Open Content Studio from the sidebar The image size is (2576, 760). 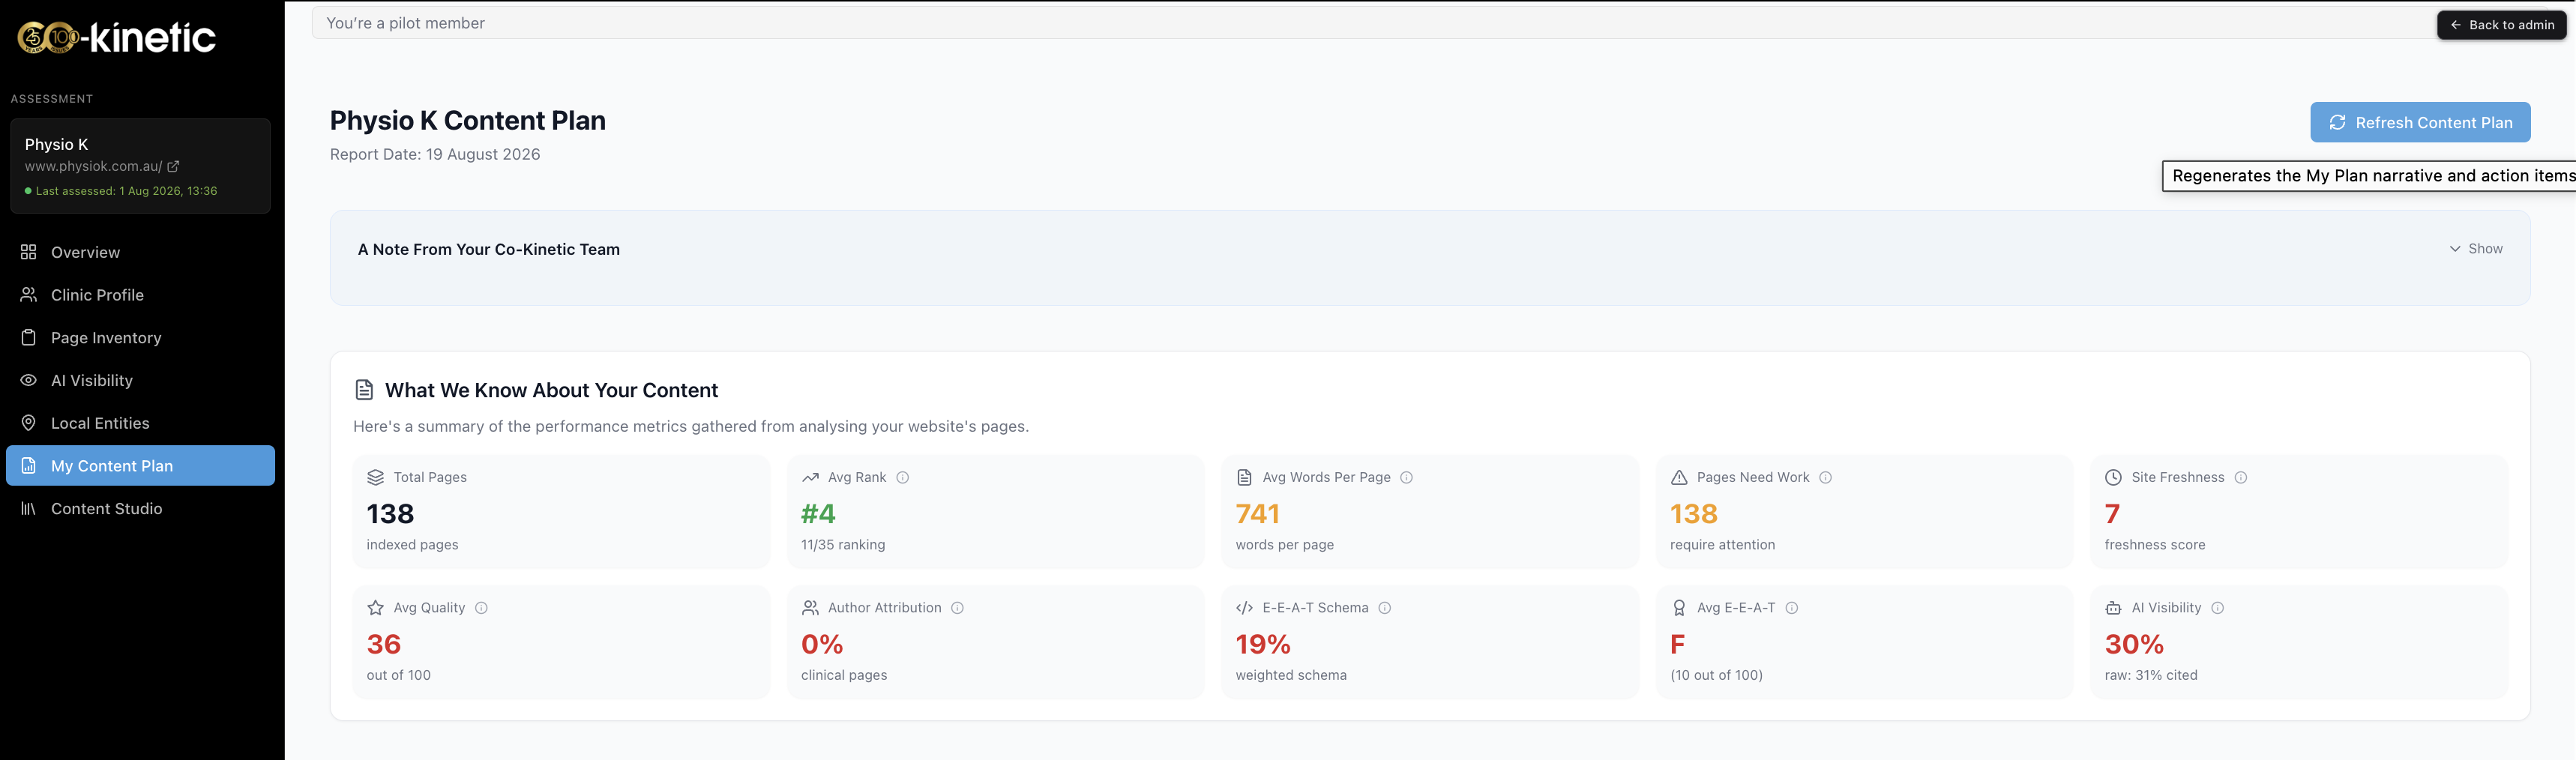[x=141, y=509]
